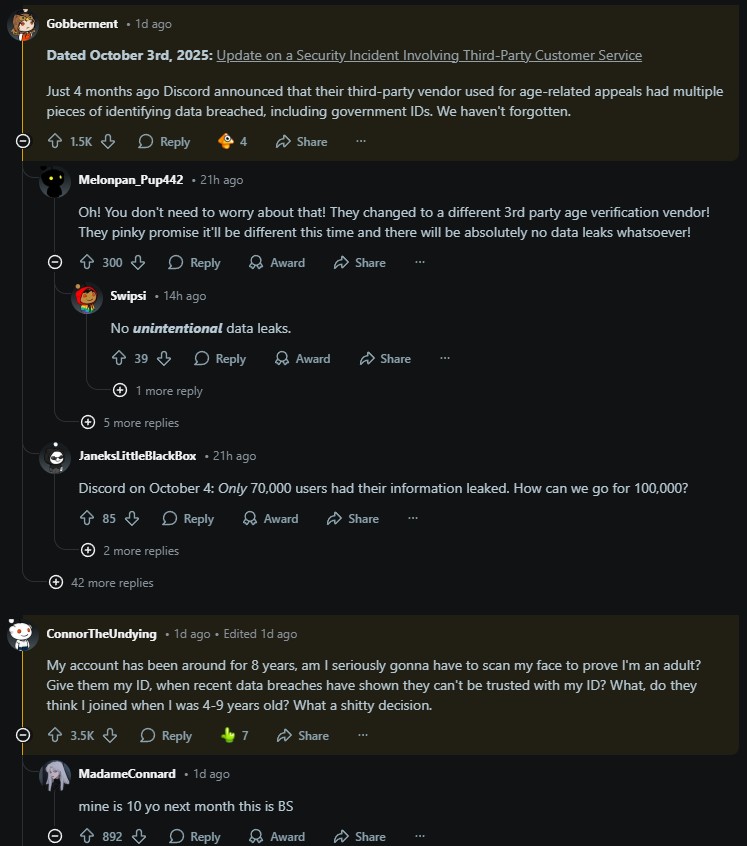Upvote Melonpan_Pup442's comment
This screenshot has width=747, height=846.
(87, 263)
